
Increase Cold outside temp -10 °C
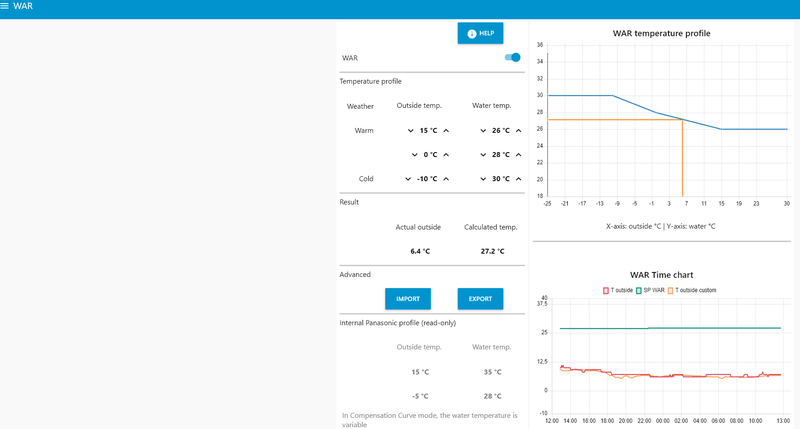pyautogui.click(x=446, y=179)
